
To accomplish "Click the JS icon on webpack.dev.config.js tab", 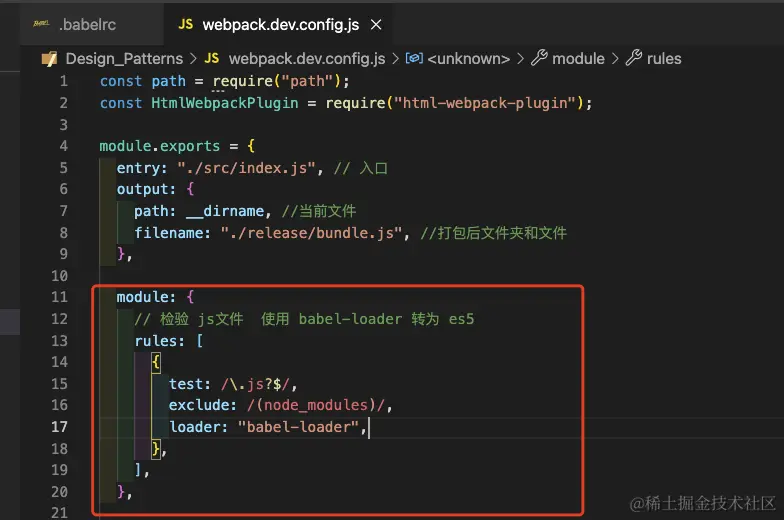I will [x=186, y=24].
